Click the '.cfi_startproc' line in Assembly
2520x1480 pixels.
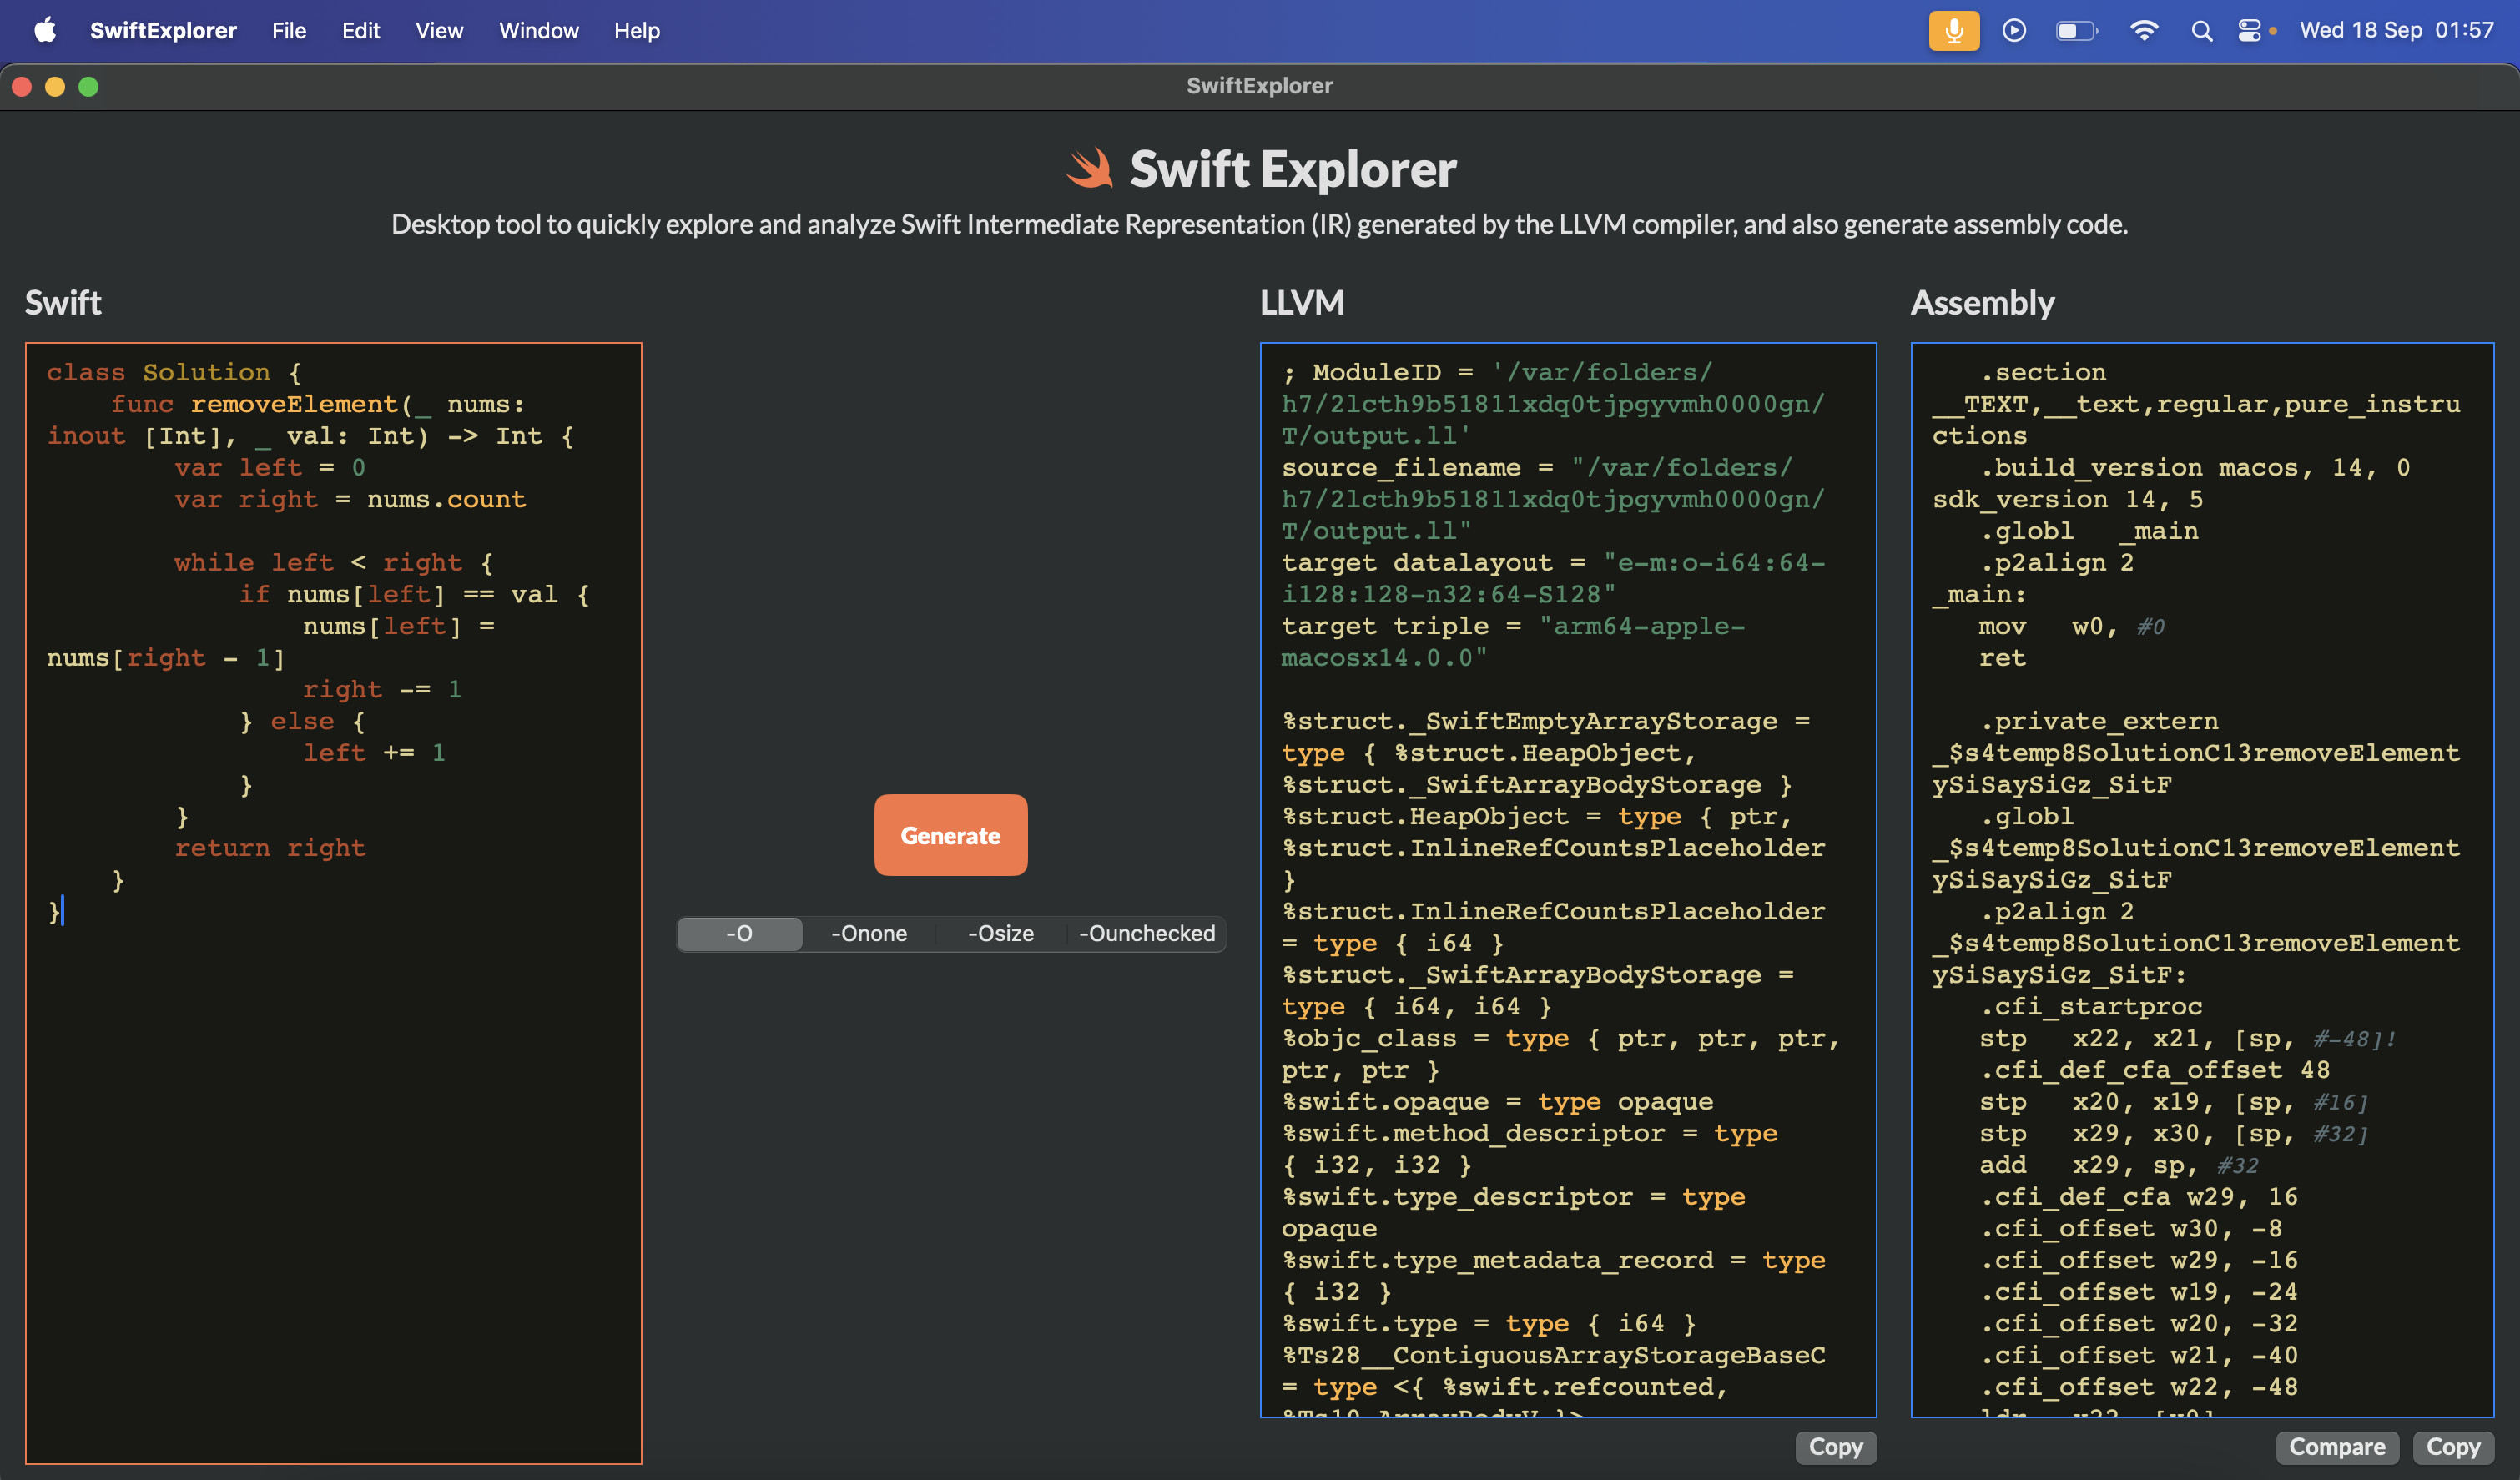pyautogui.click(x=2091, y=1006)
